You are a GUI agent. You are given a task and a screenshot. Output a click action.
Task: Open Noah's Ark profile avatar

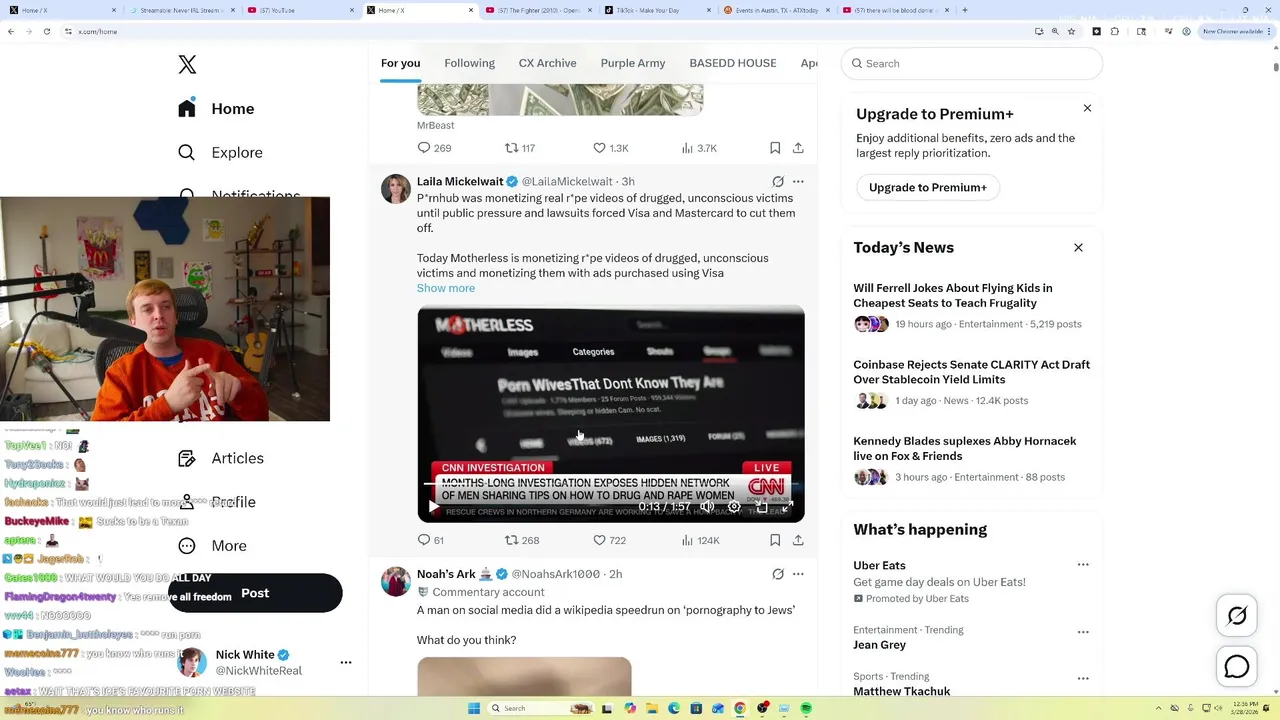tap(396, 581)
